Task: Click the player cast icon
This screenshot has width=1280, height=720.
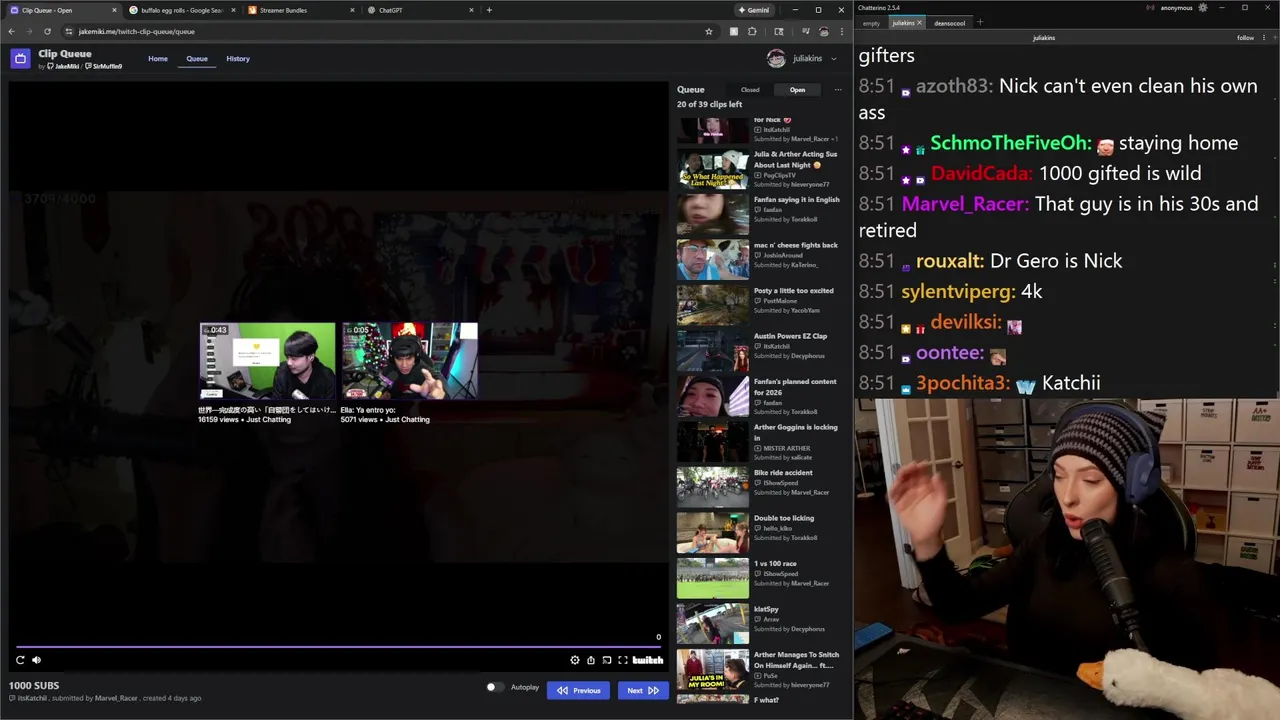Action: click(607, 660)
